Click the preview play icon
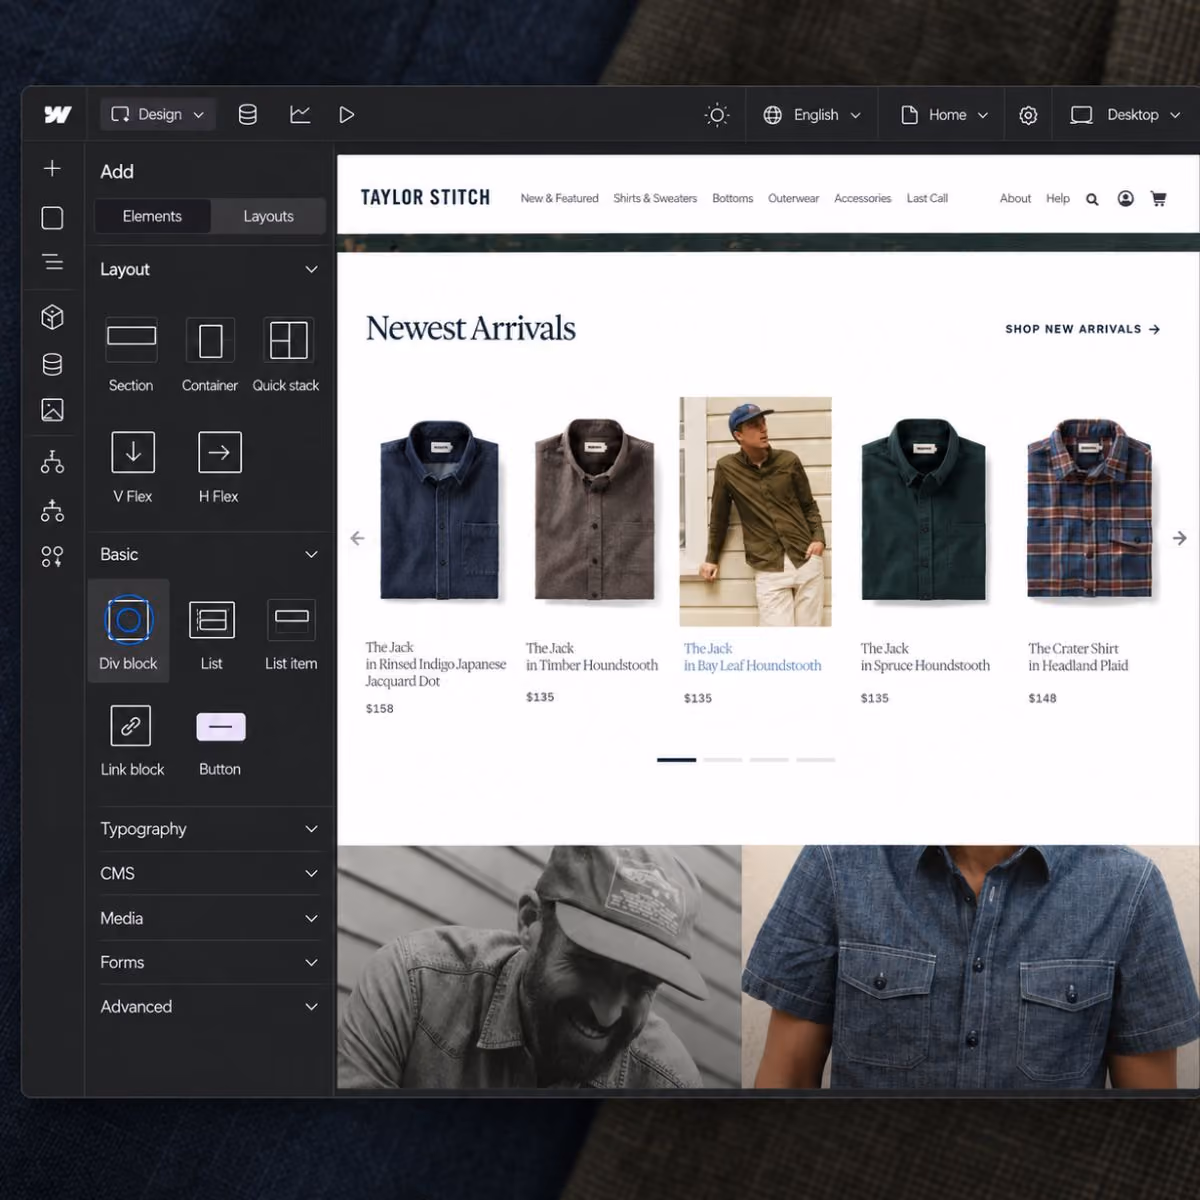Image resolution: width=1200 pixels, height=1200 pixels. click(x=347, y=114)
